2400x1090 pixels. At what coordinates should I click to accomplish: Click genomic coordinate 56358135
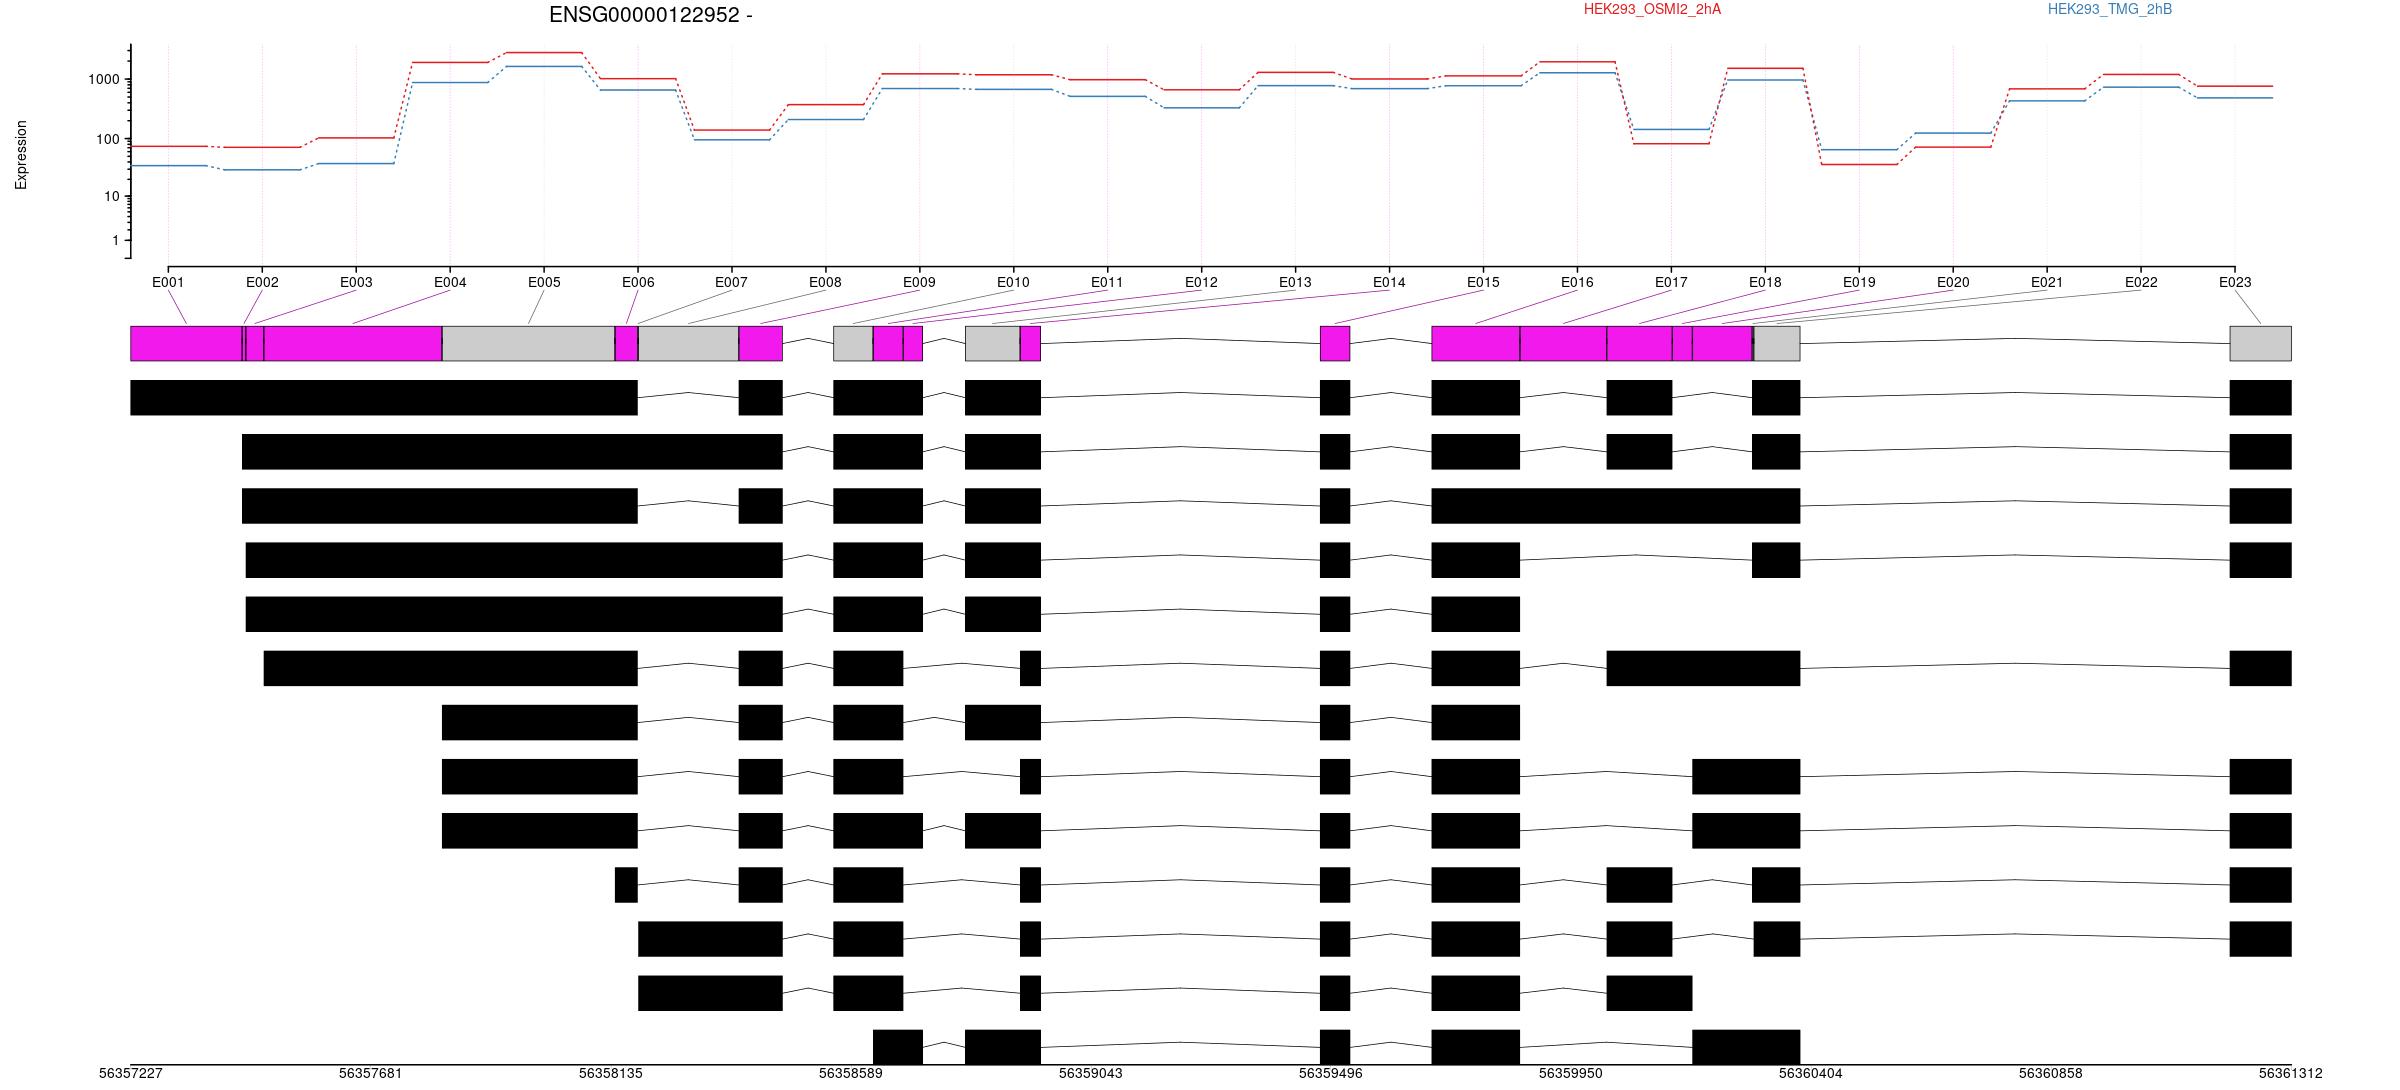coord(611,1073)
